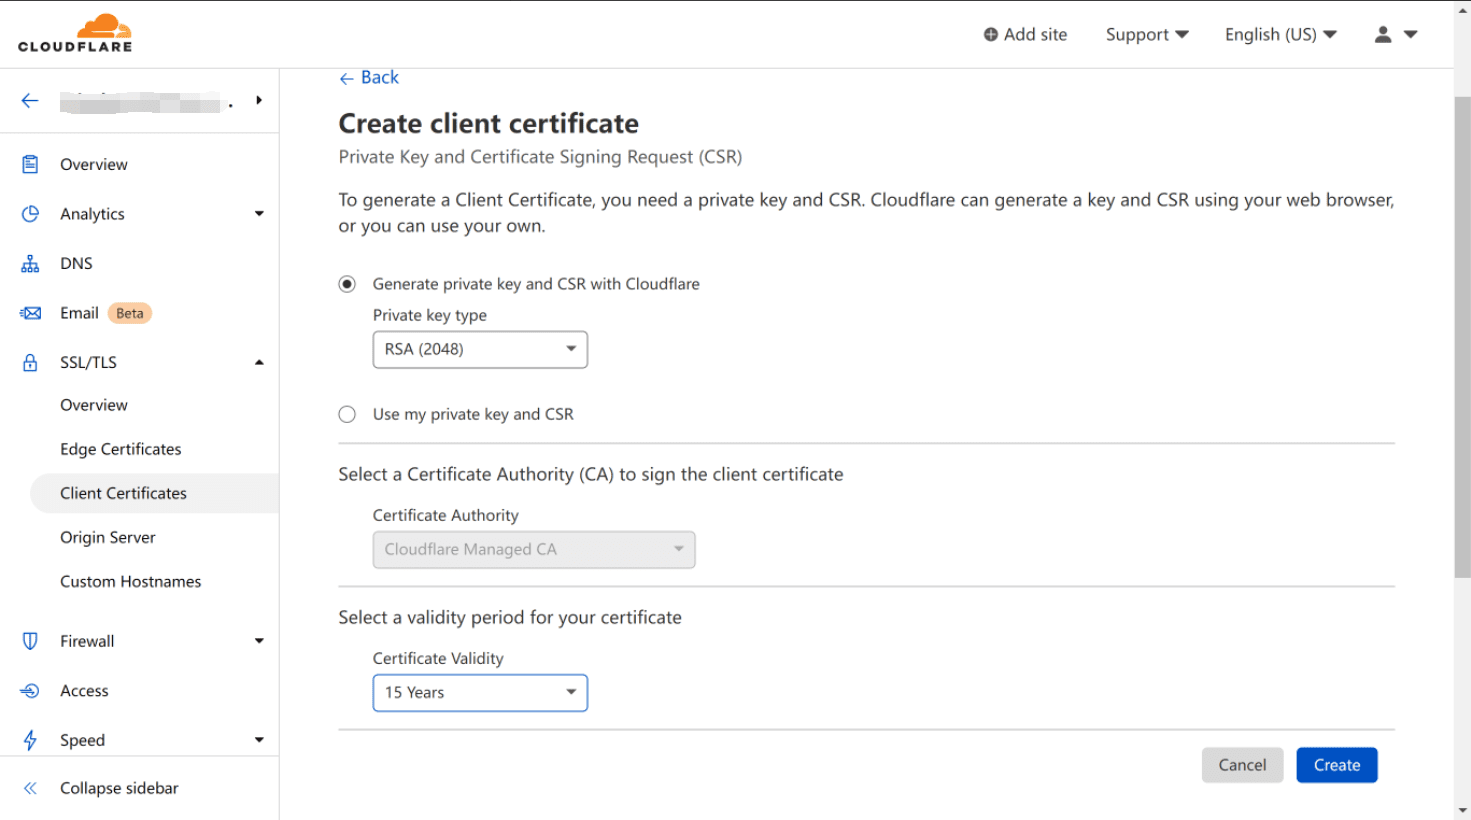Image resolution: width=1471 pixels, height=820 pixels.
Task: Click the Create button
Action: pyautogui.click(x=1336, y=765)
